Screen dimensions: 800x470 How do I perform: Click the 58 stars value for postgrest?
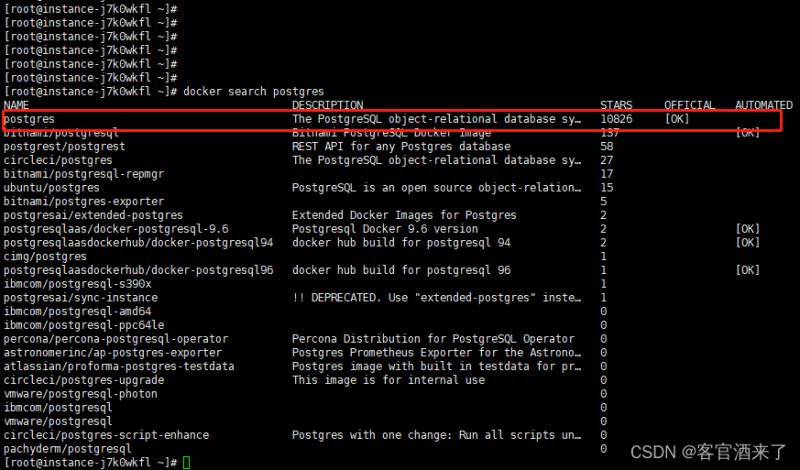pos(607,146)
